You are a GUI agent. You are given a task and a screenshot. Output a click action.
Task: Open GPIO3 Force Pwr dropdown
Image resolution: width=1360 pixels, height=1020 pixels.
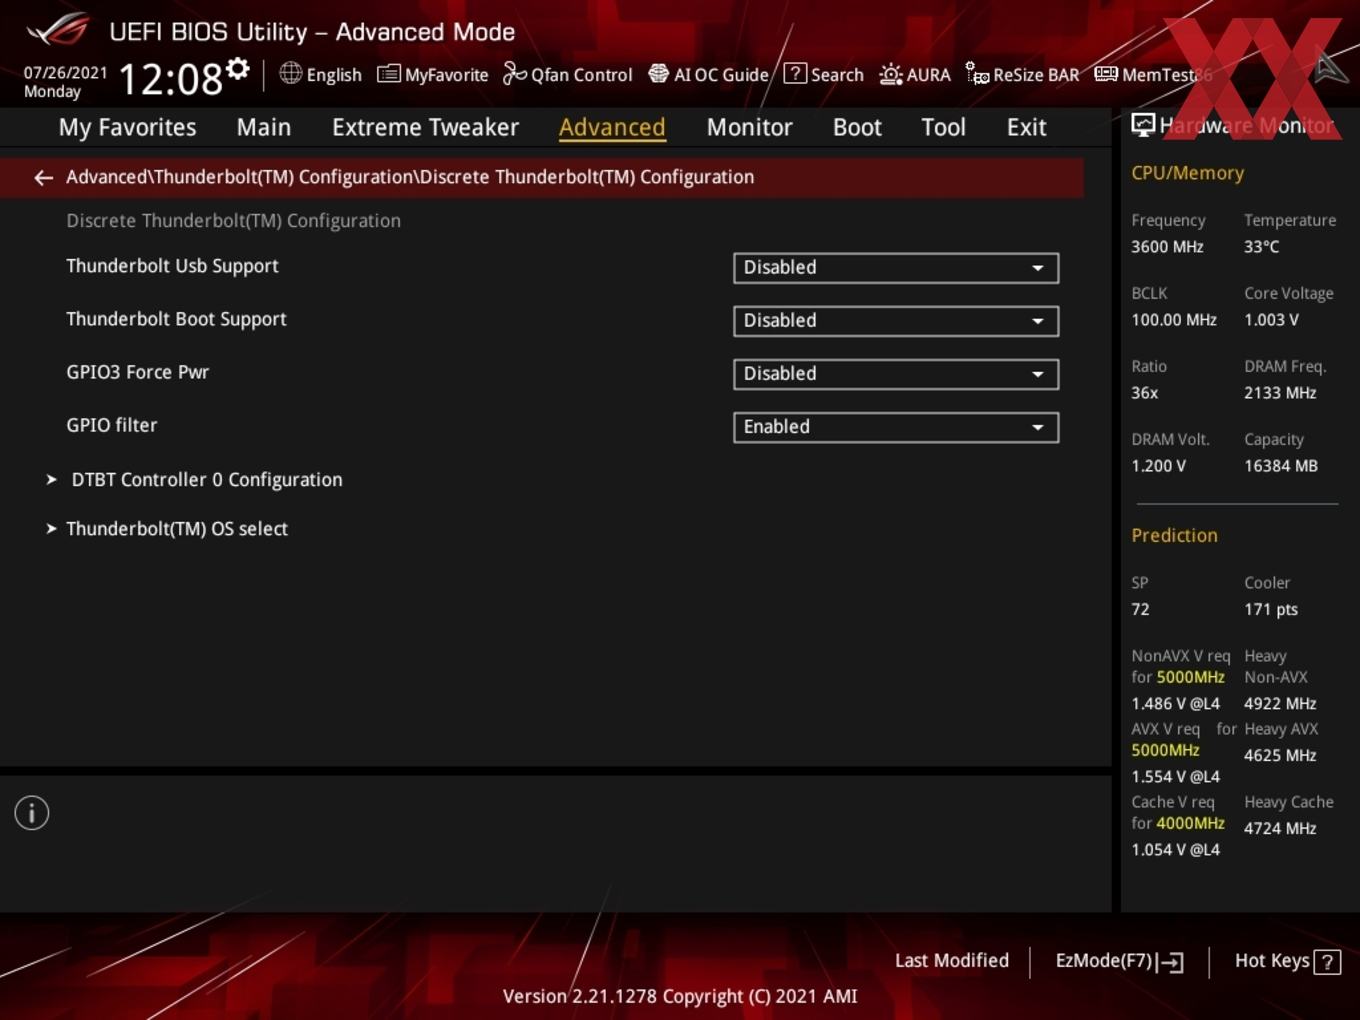[896, 373]
